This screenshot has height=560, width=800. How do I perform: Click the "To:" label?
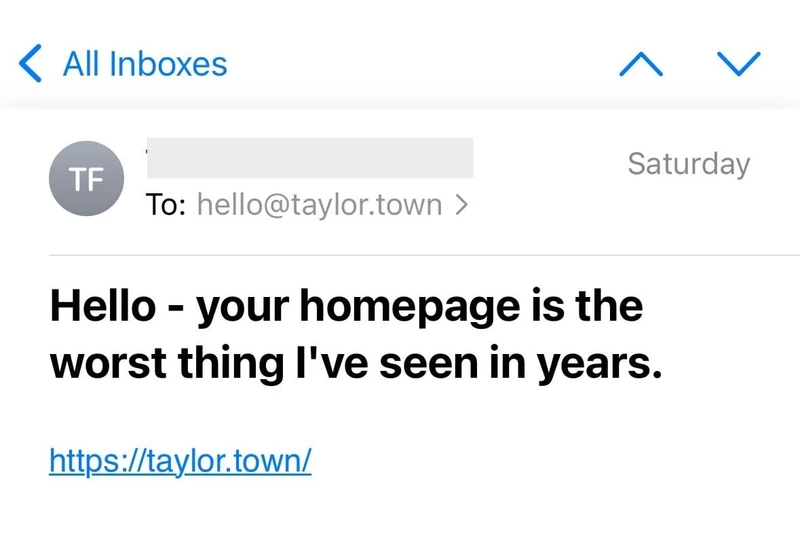[165, 205]
